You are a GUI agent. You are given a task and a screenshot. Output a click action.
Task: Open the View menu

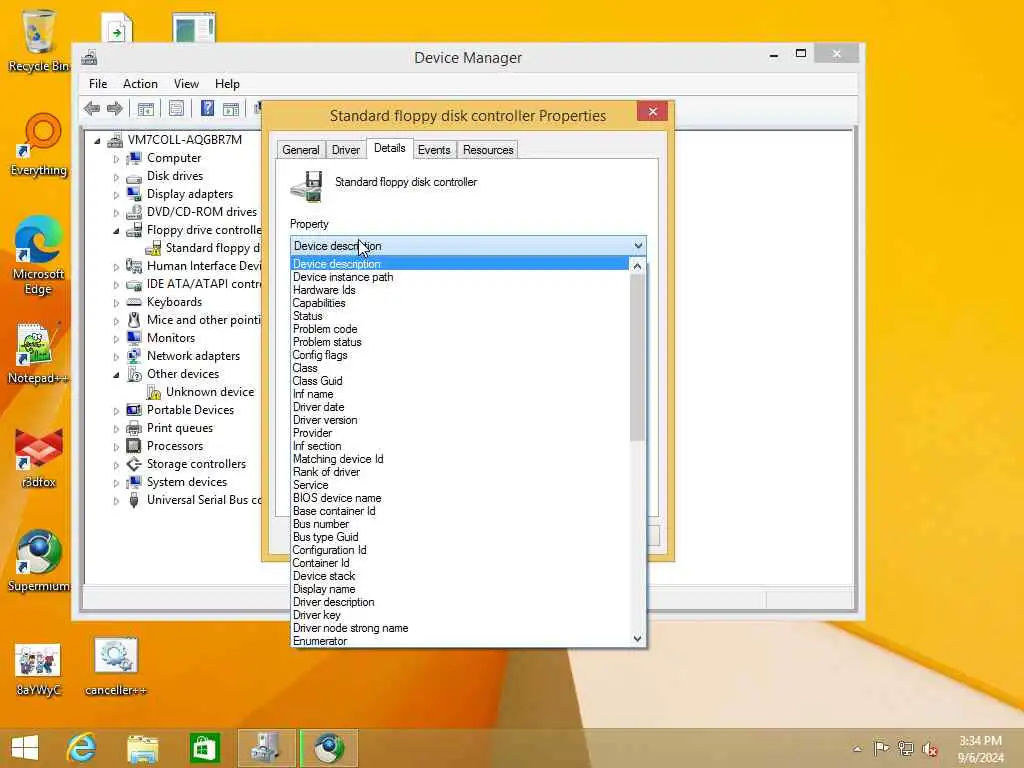pos(186,84)
